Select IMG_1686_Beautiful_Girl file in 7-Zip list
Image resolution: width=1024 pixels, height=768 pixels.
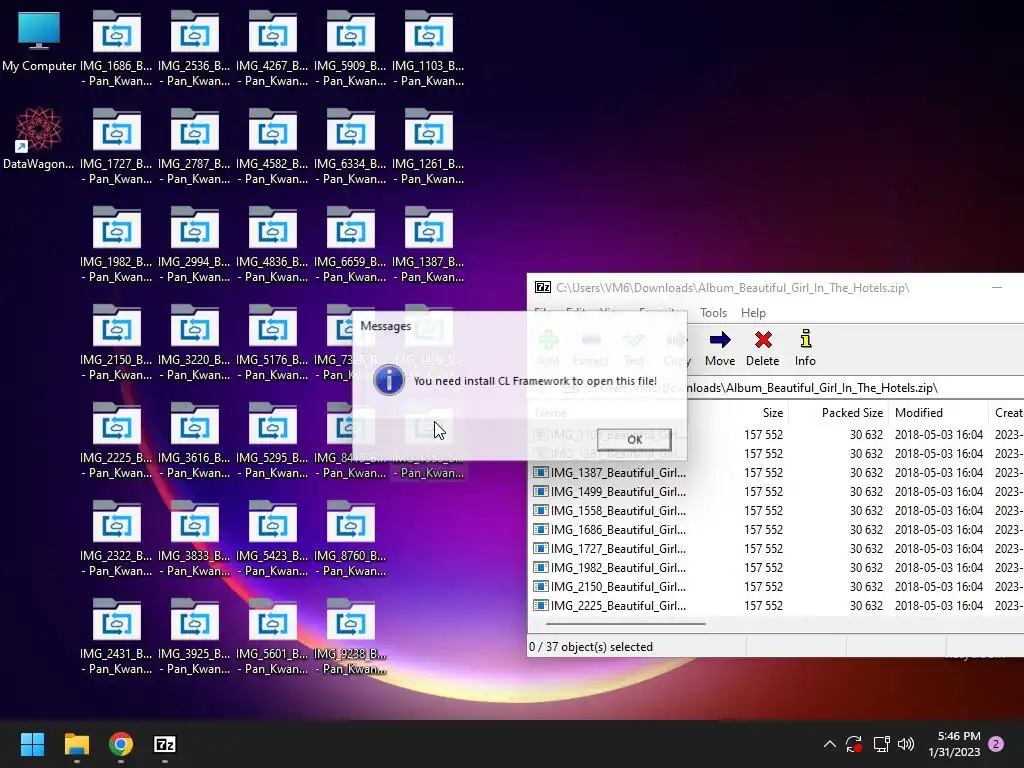coord(609,529)
